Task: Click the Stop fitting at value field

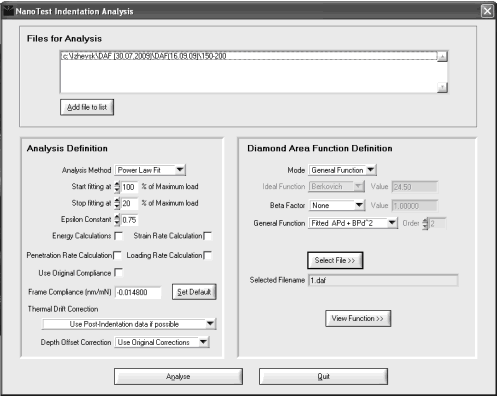Action: tap(129, 203)
